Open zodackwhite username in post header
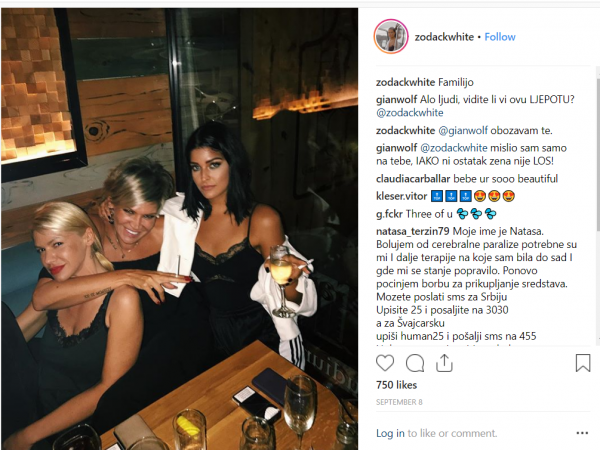600x450 pixels. (444, 37)
